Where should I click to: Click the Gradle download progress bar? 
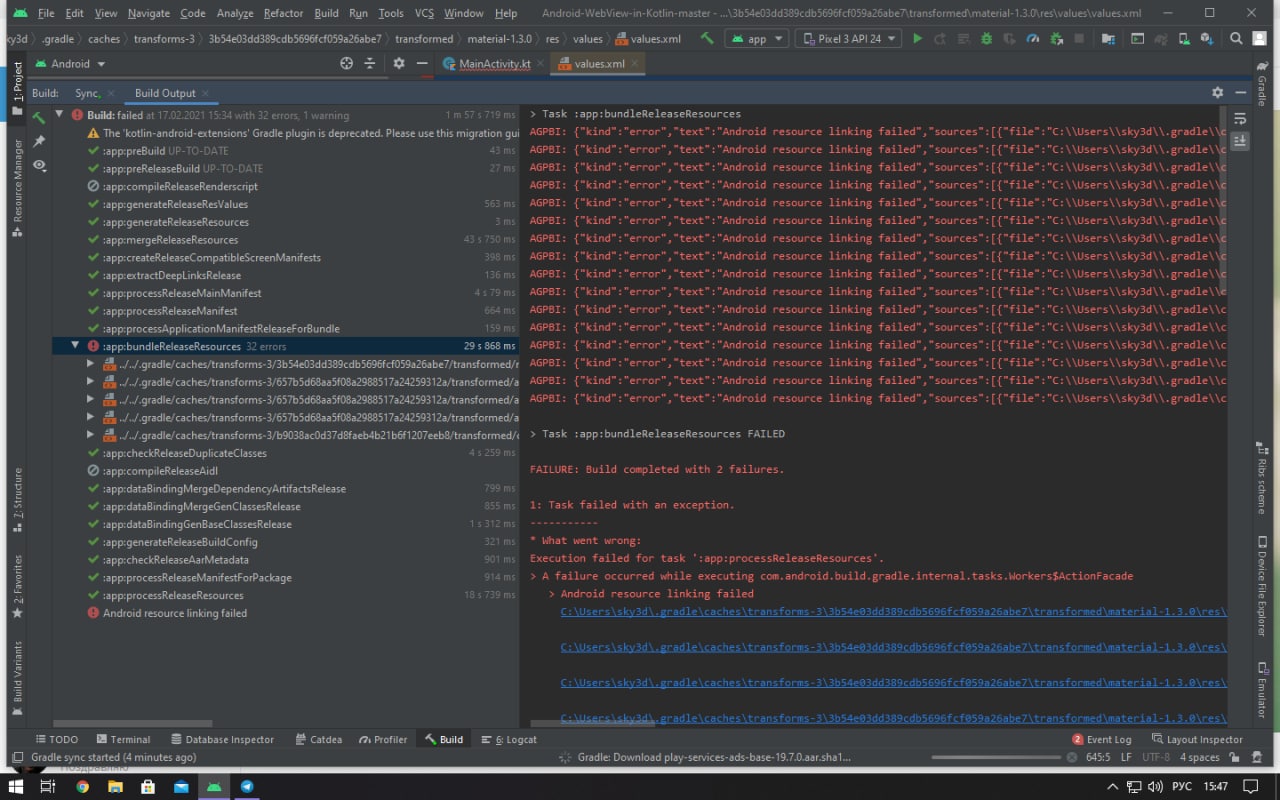point(996,757)
